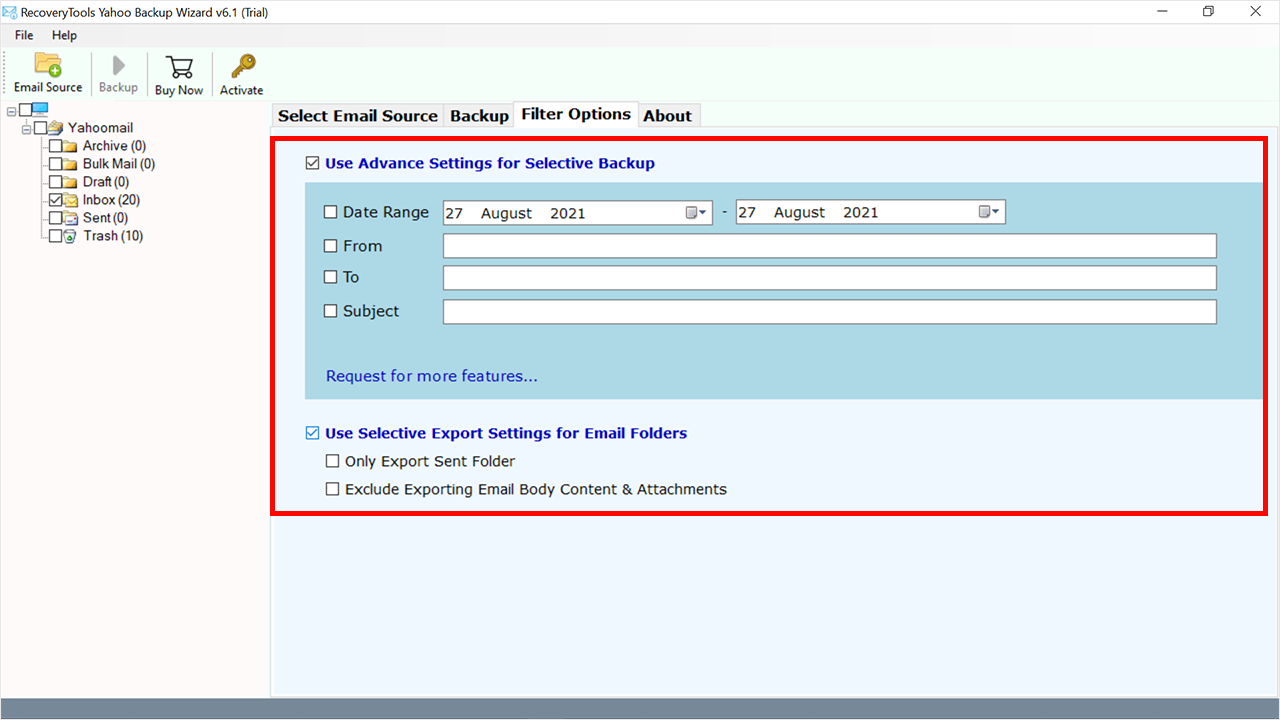Open the Help menu
This screenshot has width=1280, height=720.
click(x=64, y=35)
